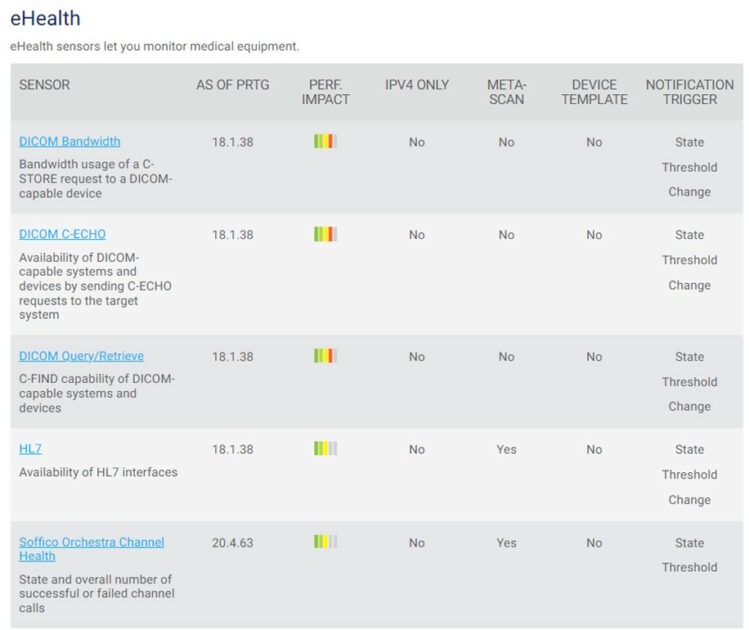Click the NOTIFICATION TRIGGER column header
749x630 pixels.
click(x=689, y=92)
